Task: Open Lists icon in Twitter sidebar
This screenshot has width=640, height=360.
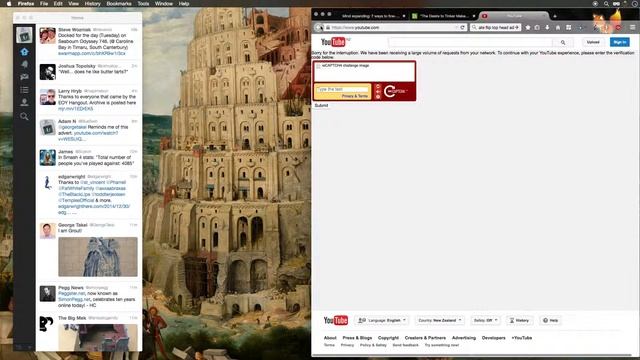Action: tap(24, 89)
